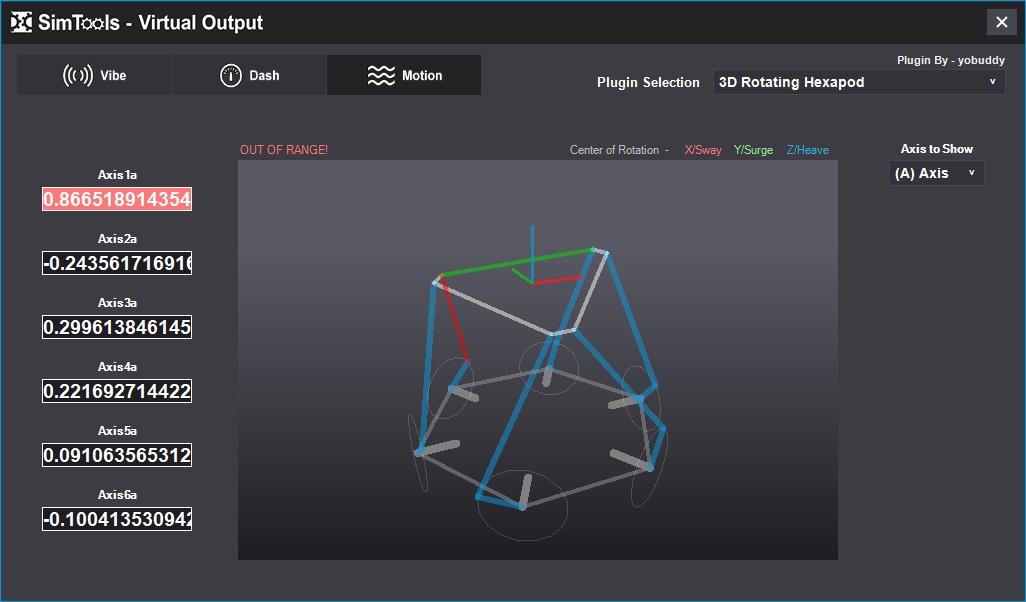Click the Axis2a value field

click(117, 263)
